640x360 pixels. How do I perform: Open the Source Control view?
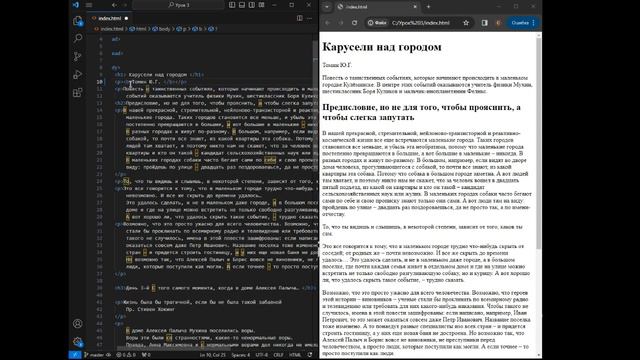(78, 56)
